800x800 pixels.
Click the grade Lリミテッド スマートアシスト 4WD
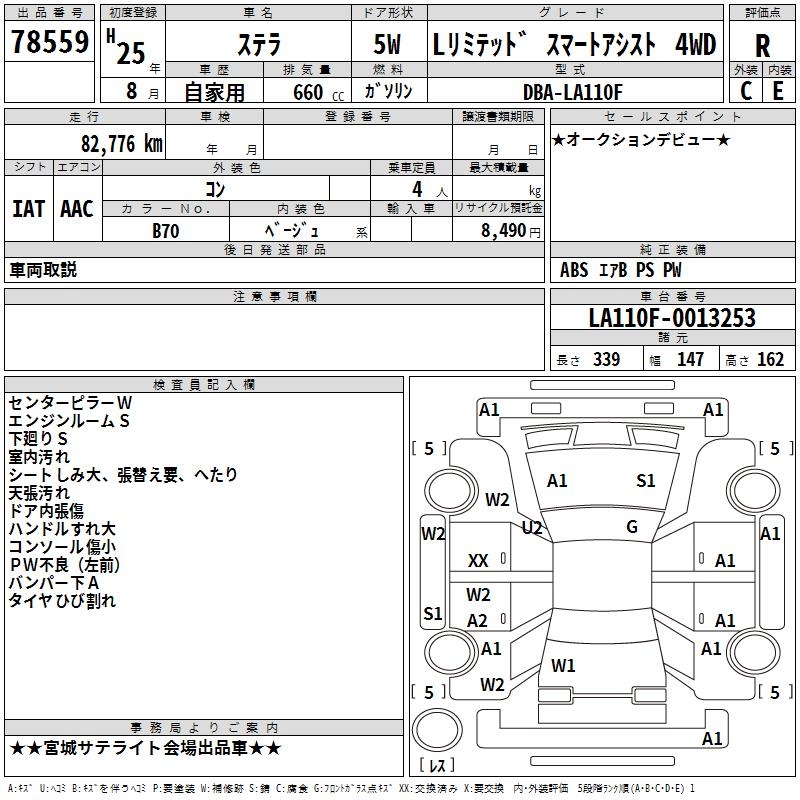574,44
